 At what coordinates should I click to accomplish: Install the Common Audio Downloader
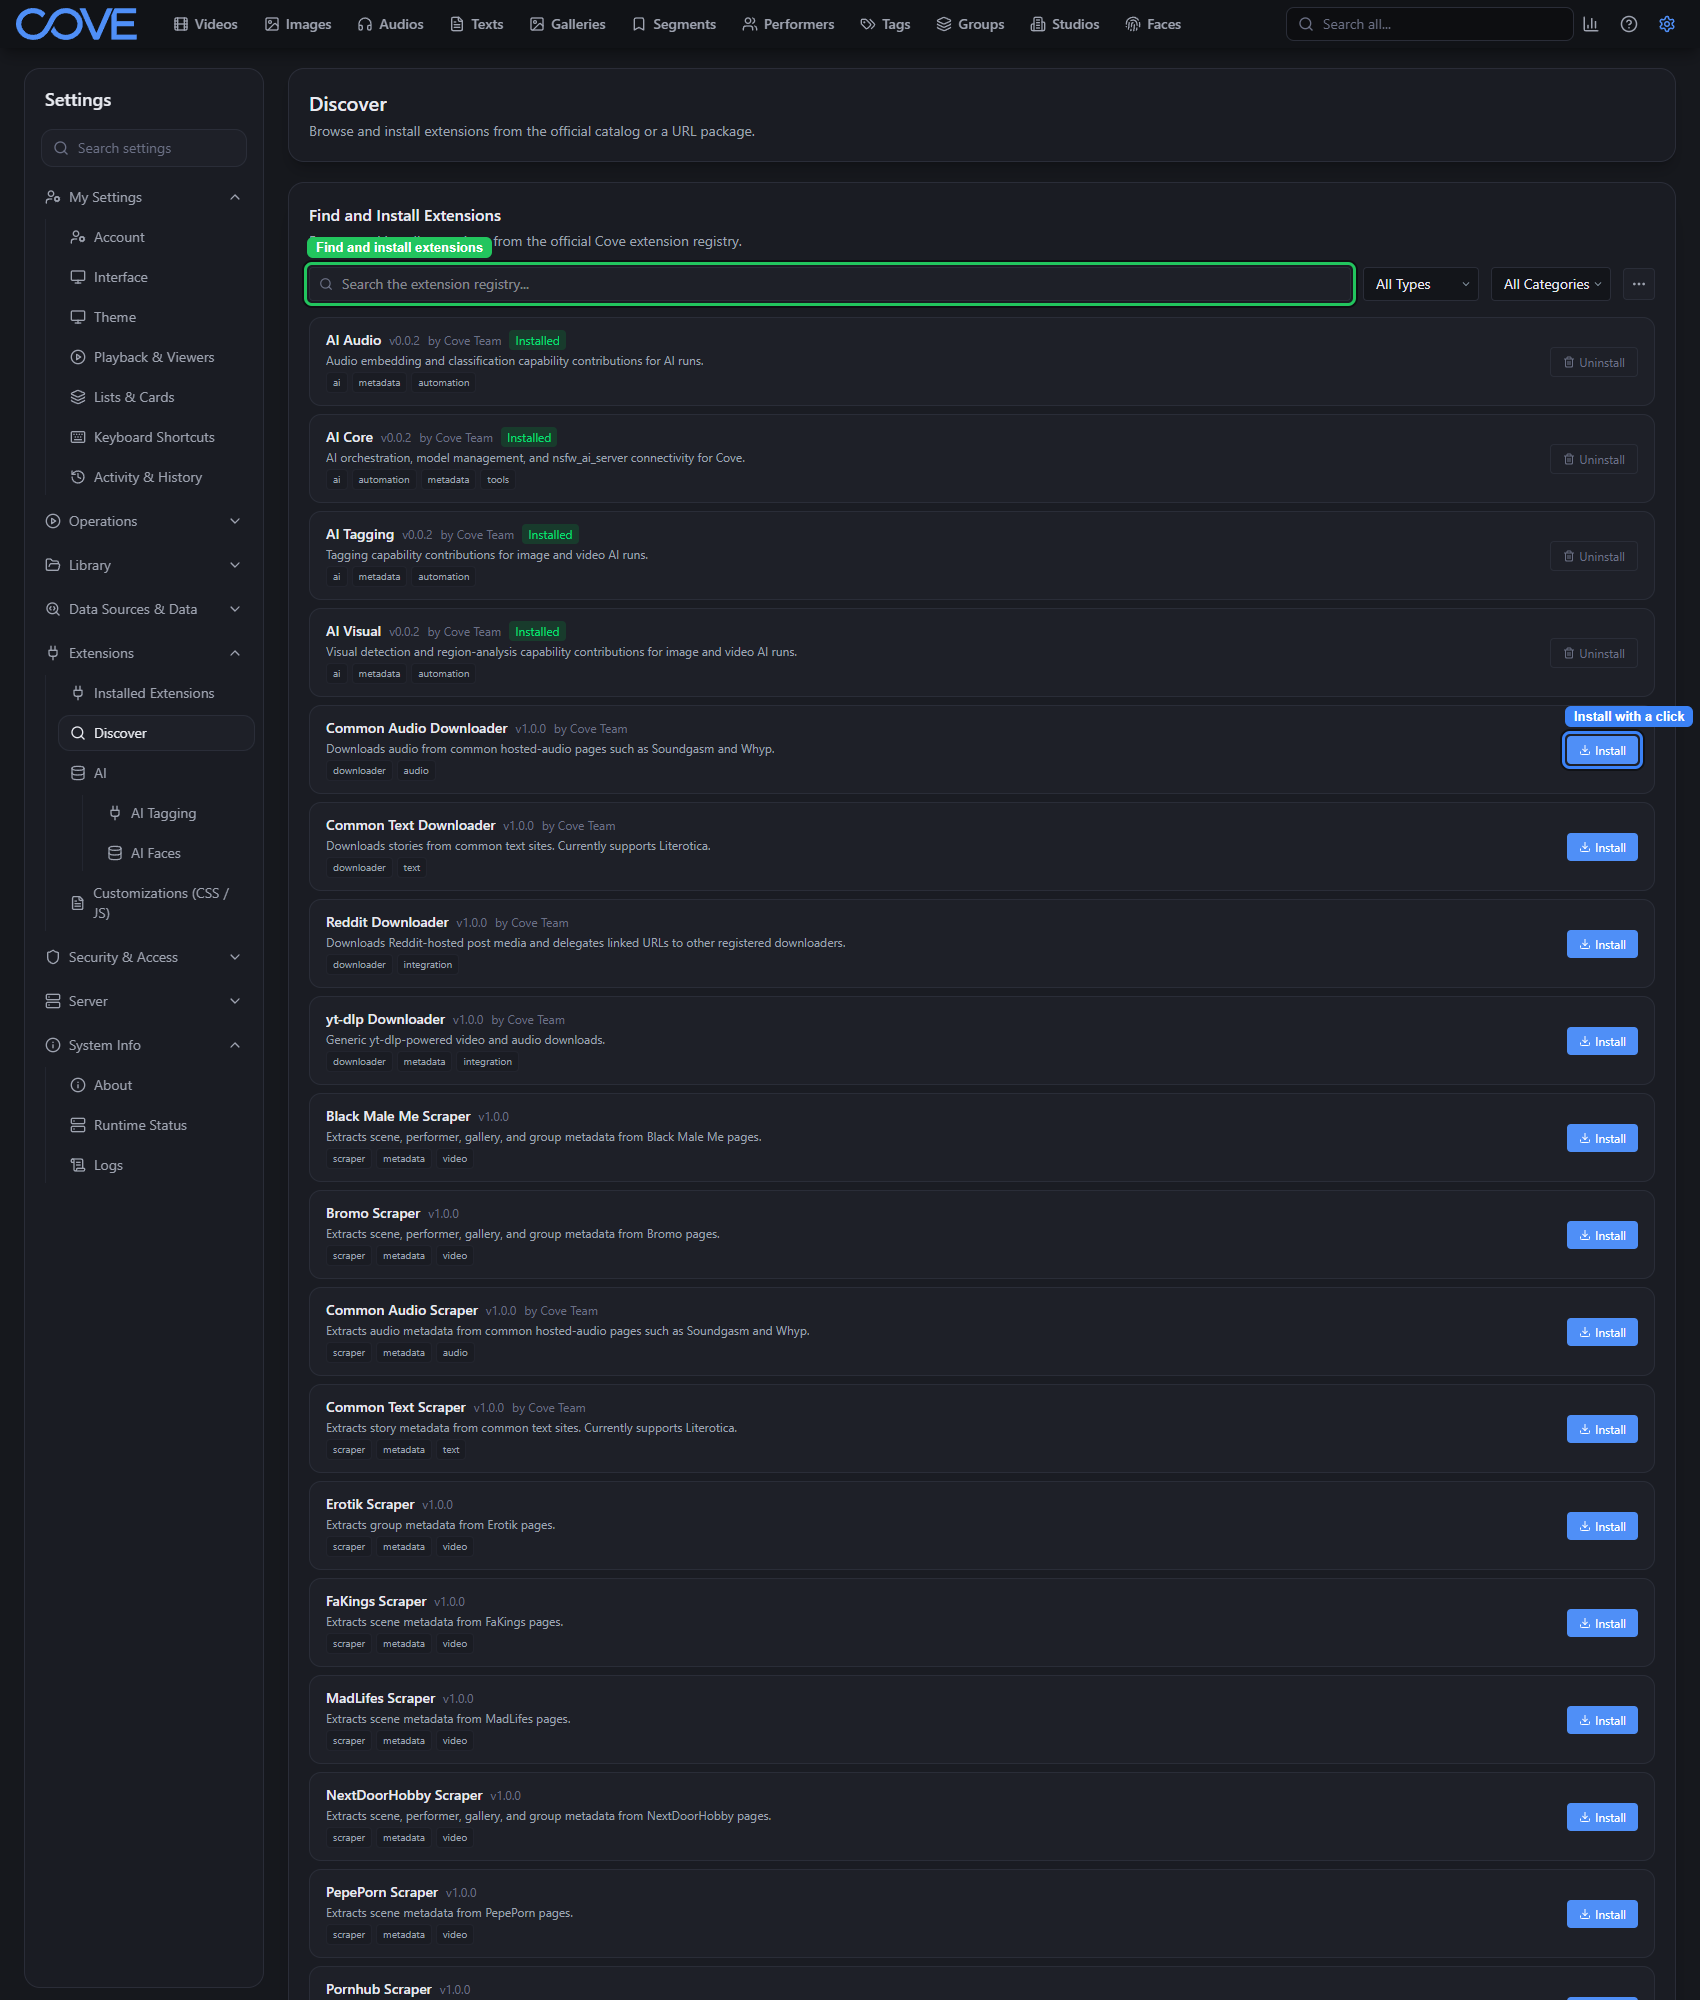[1602, 750]
